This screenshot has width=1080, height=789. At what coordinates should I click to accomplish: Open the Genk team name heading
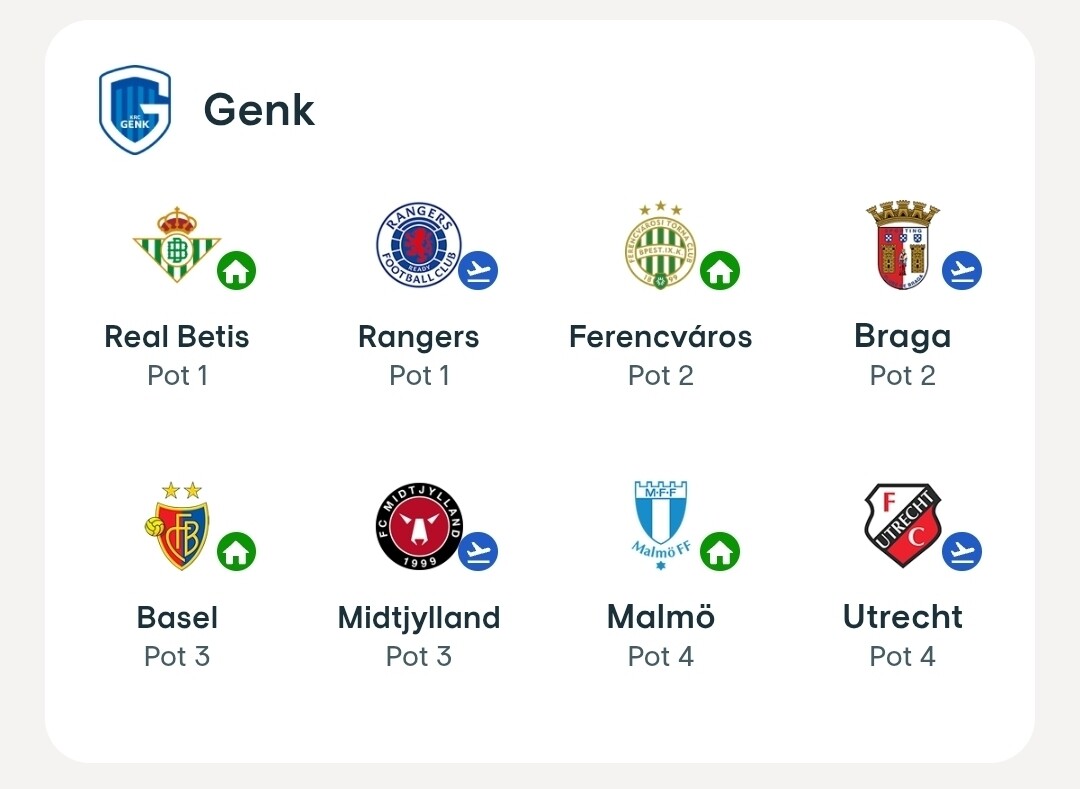[259, 109]
